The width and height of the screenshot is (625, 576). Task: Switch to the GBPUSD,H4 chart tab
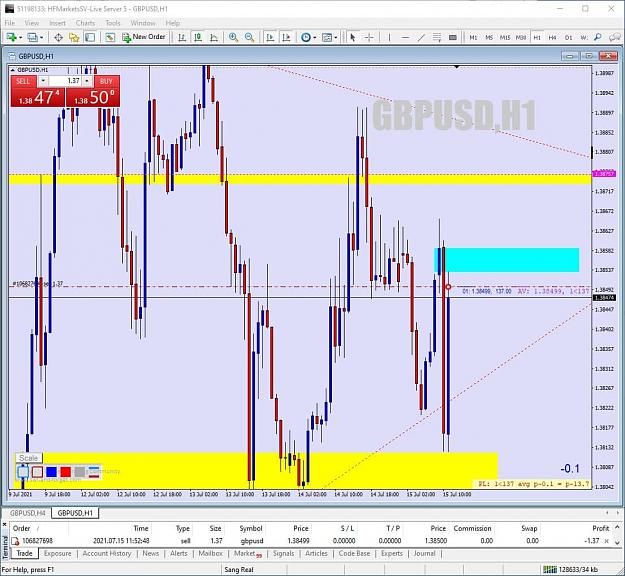(28, 513)
